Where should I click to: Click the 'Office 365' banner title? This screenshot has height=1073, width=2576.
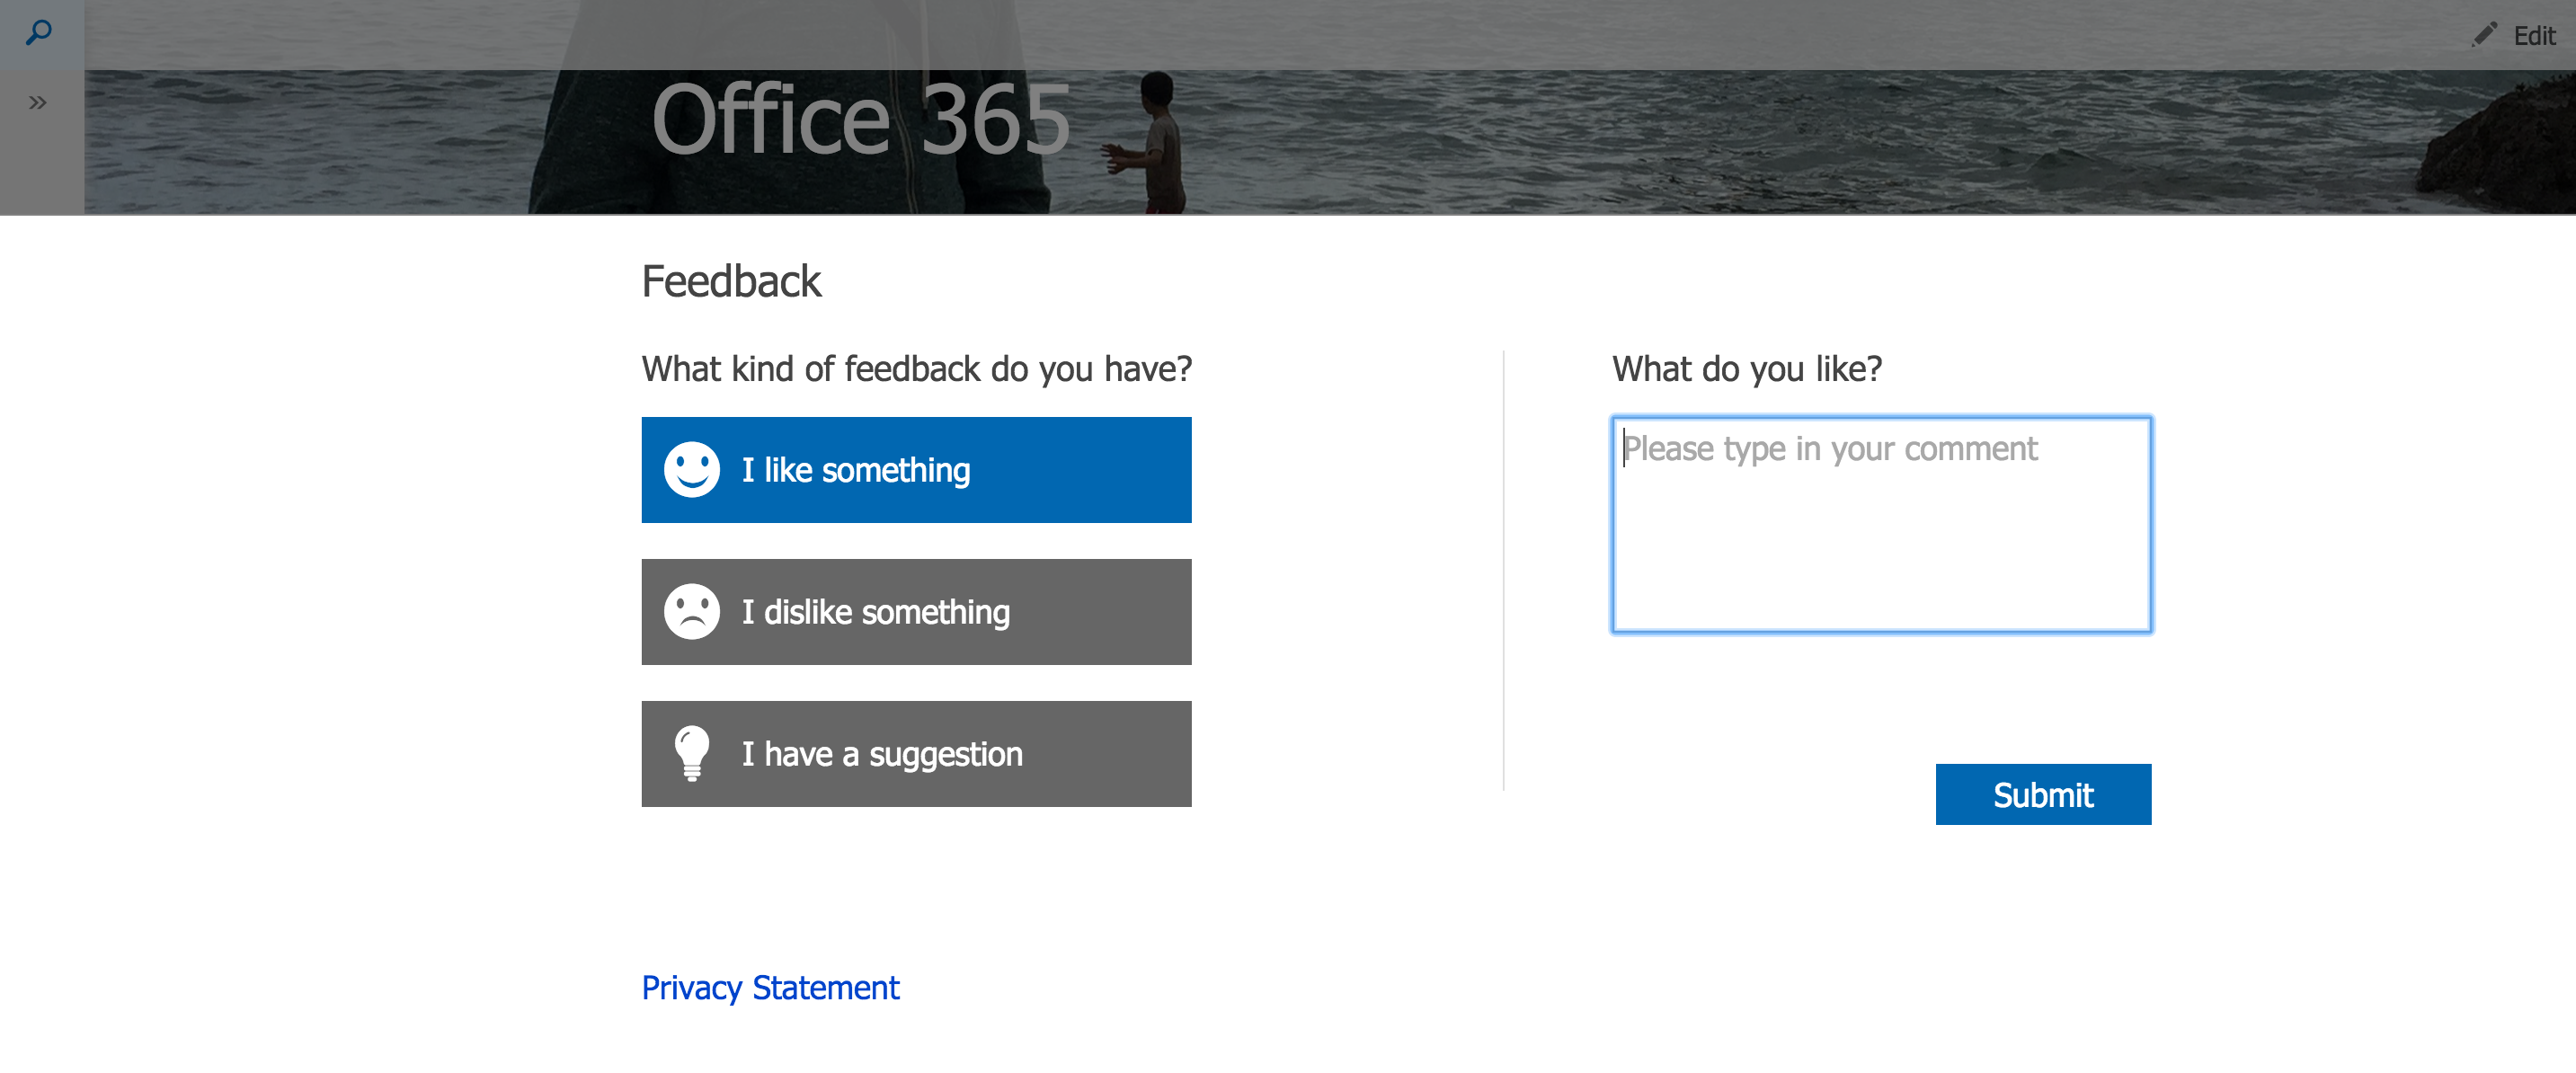pyautogui.click(x=861, y=120)
